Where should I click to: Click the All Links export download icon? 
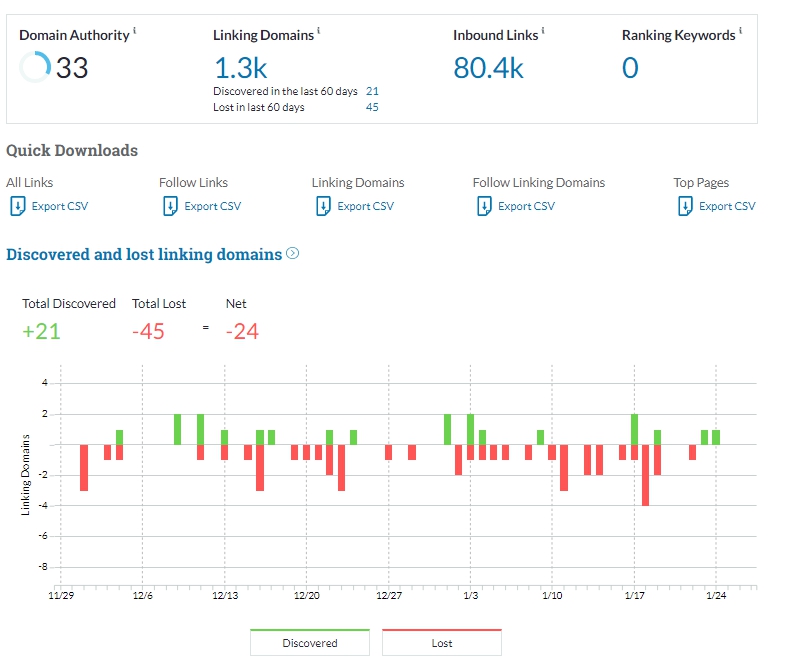coord(16,206)
